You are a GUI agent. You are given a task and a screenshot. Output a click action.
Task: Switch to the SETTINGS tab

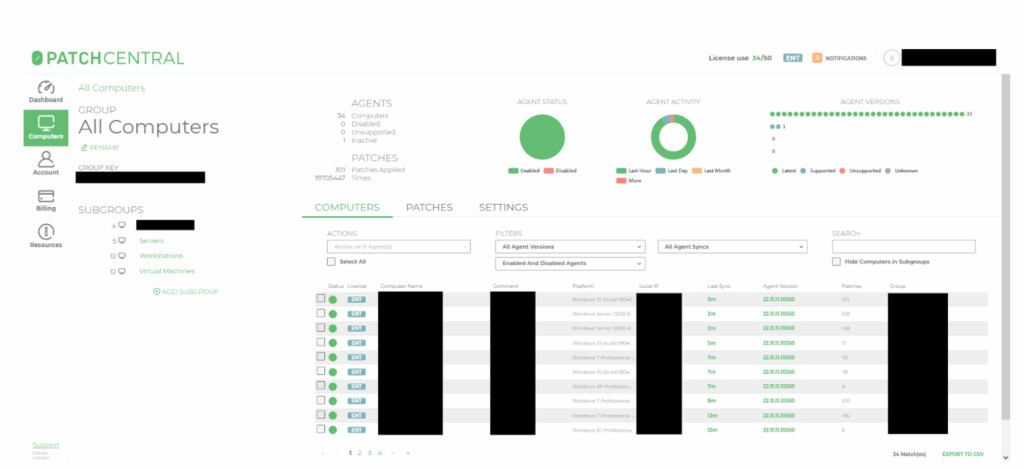(x=504, y=208)
